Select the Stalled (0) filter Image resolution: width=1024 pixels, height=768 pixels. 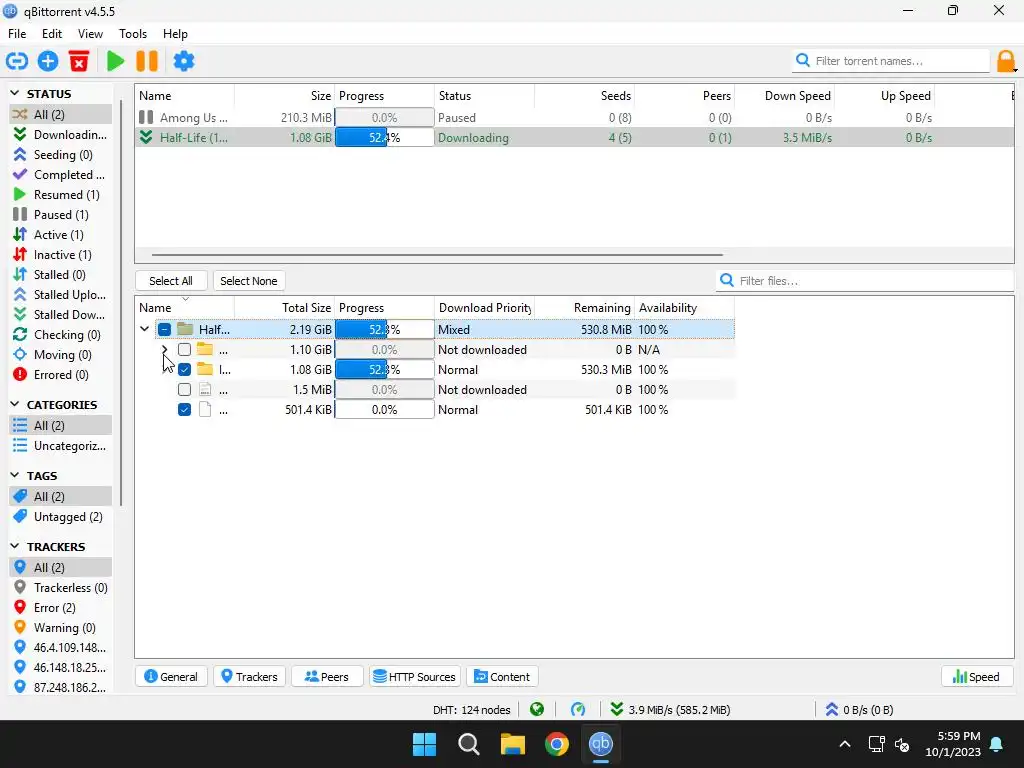click(61, 275)
